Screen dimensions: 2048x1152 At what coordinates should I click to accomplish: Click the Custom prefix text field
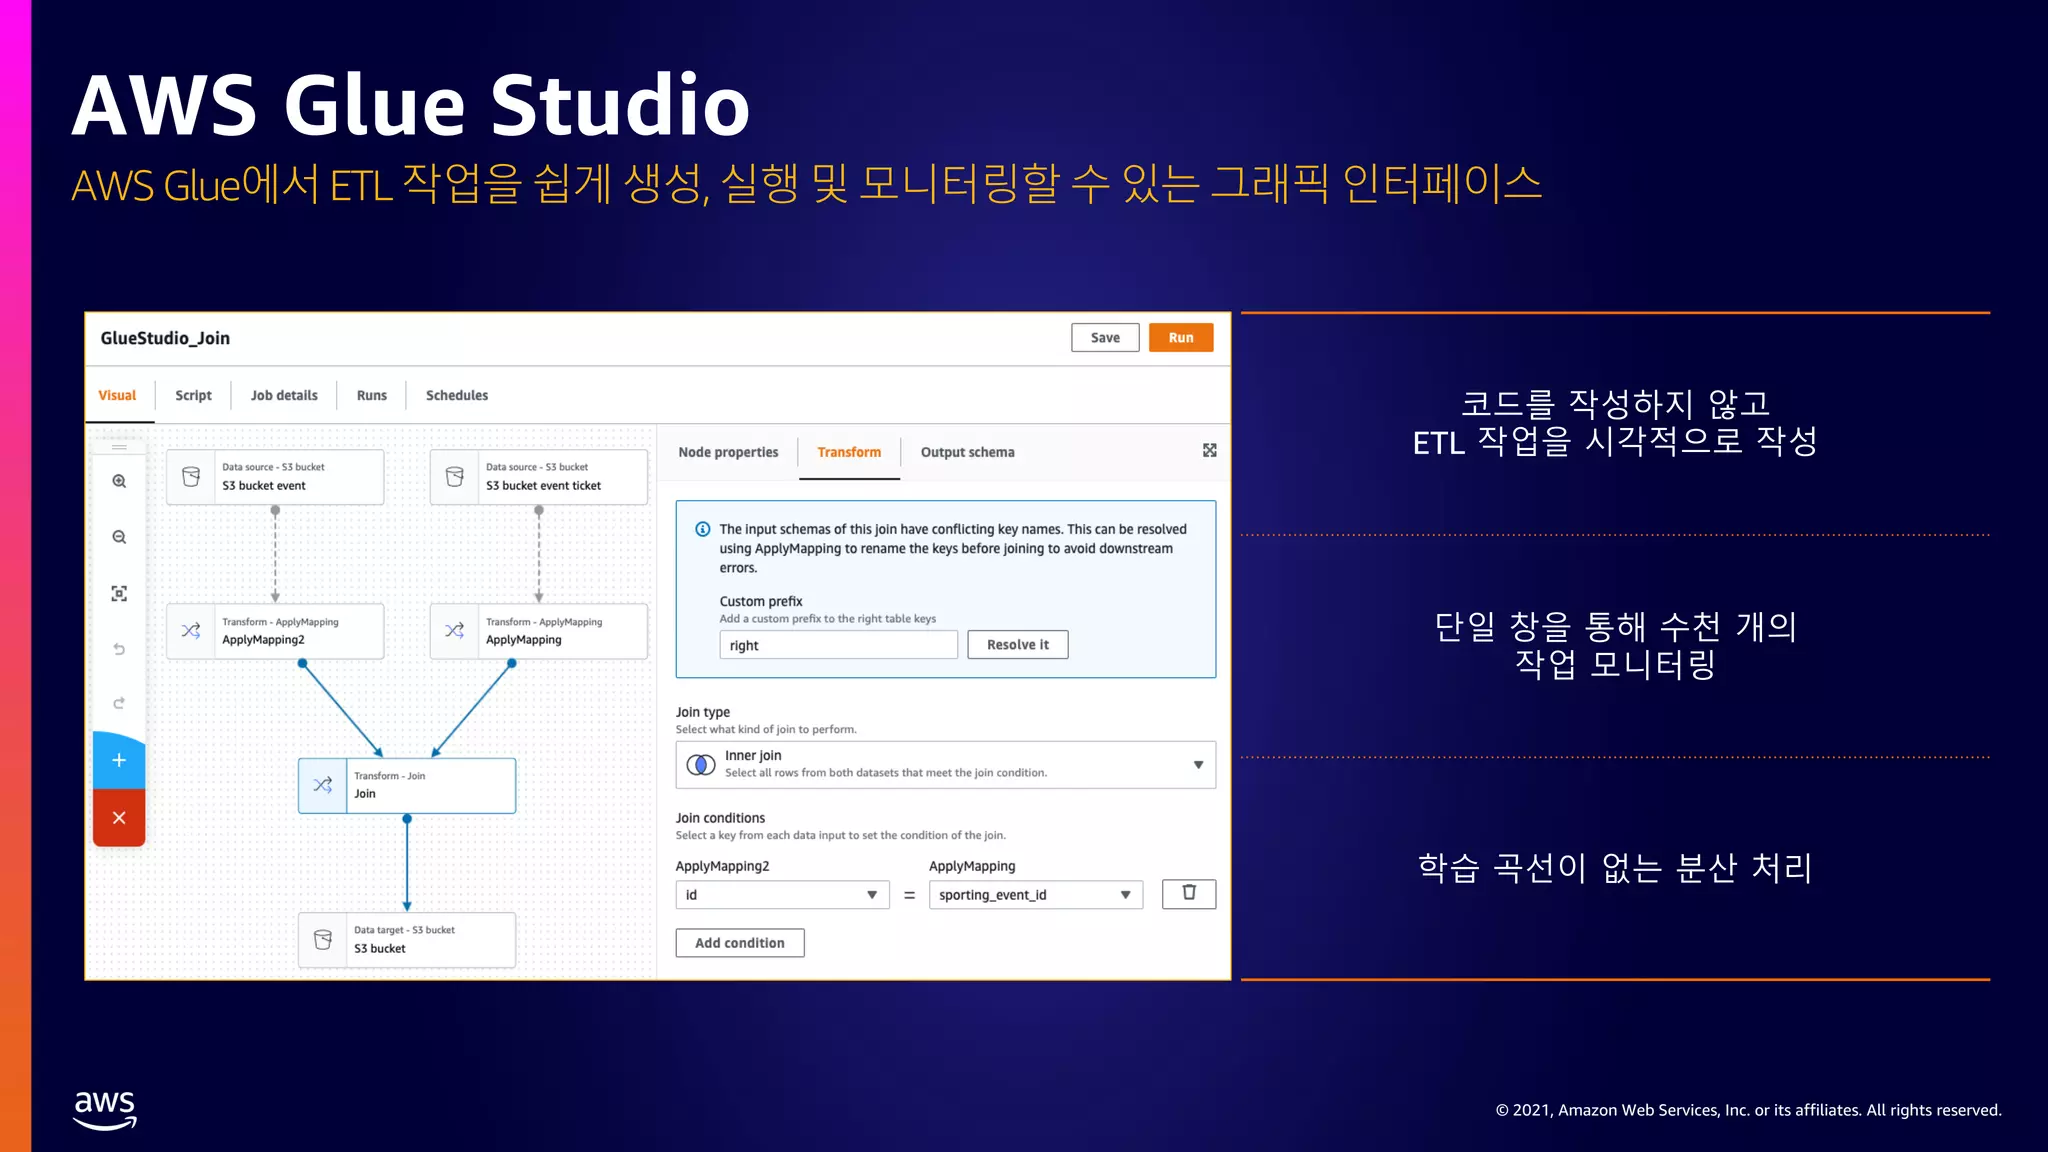[x=837, y=645]
